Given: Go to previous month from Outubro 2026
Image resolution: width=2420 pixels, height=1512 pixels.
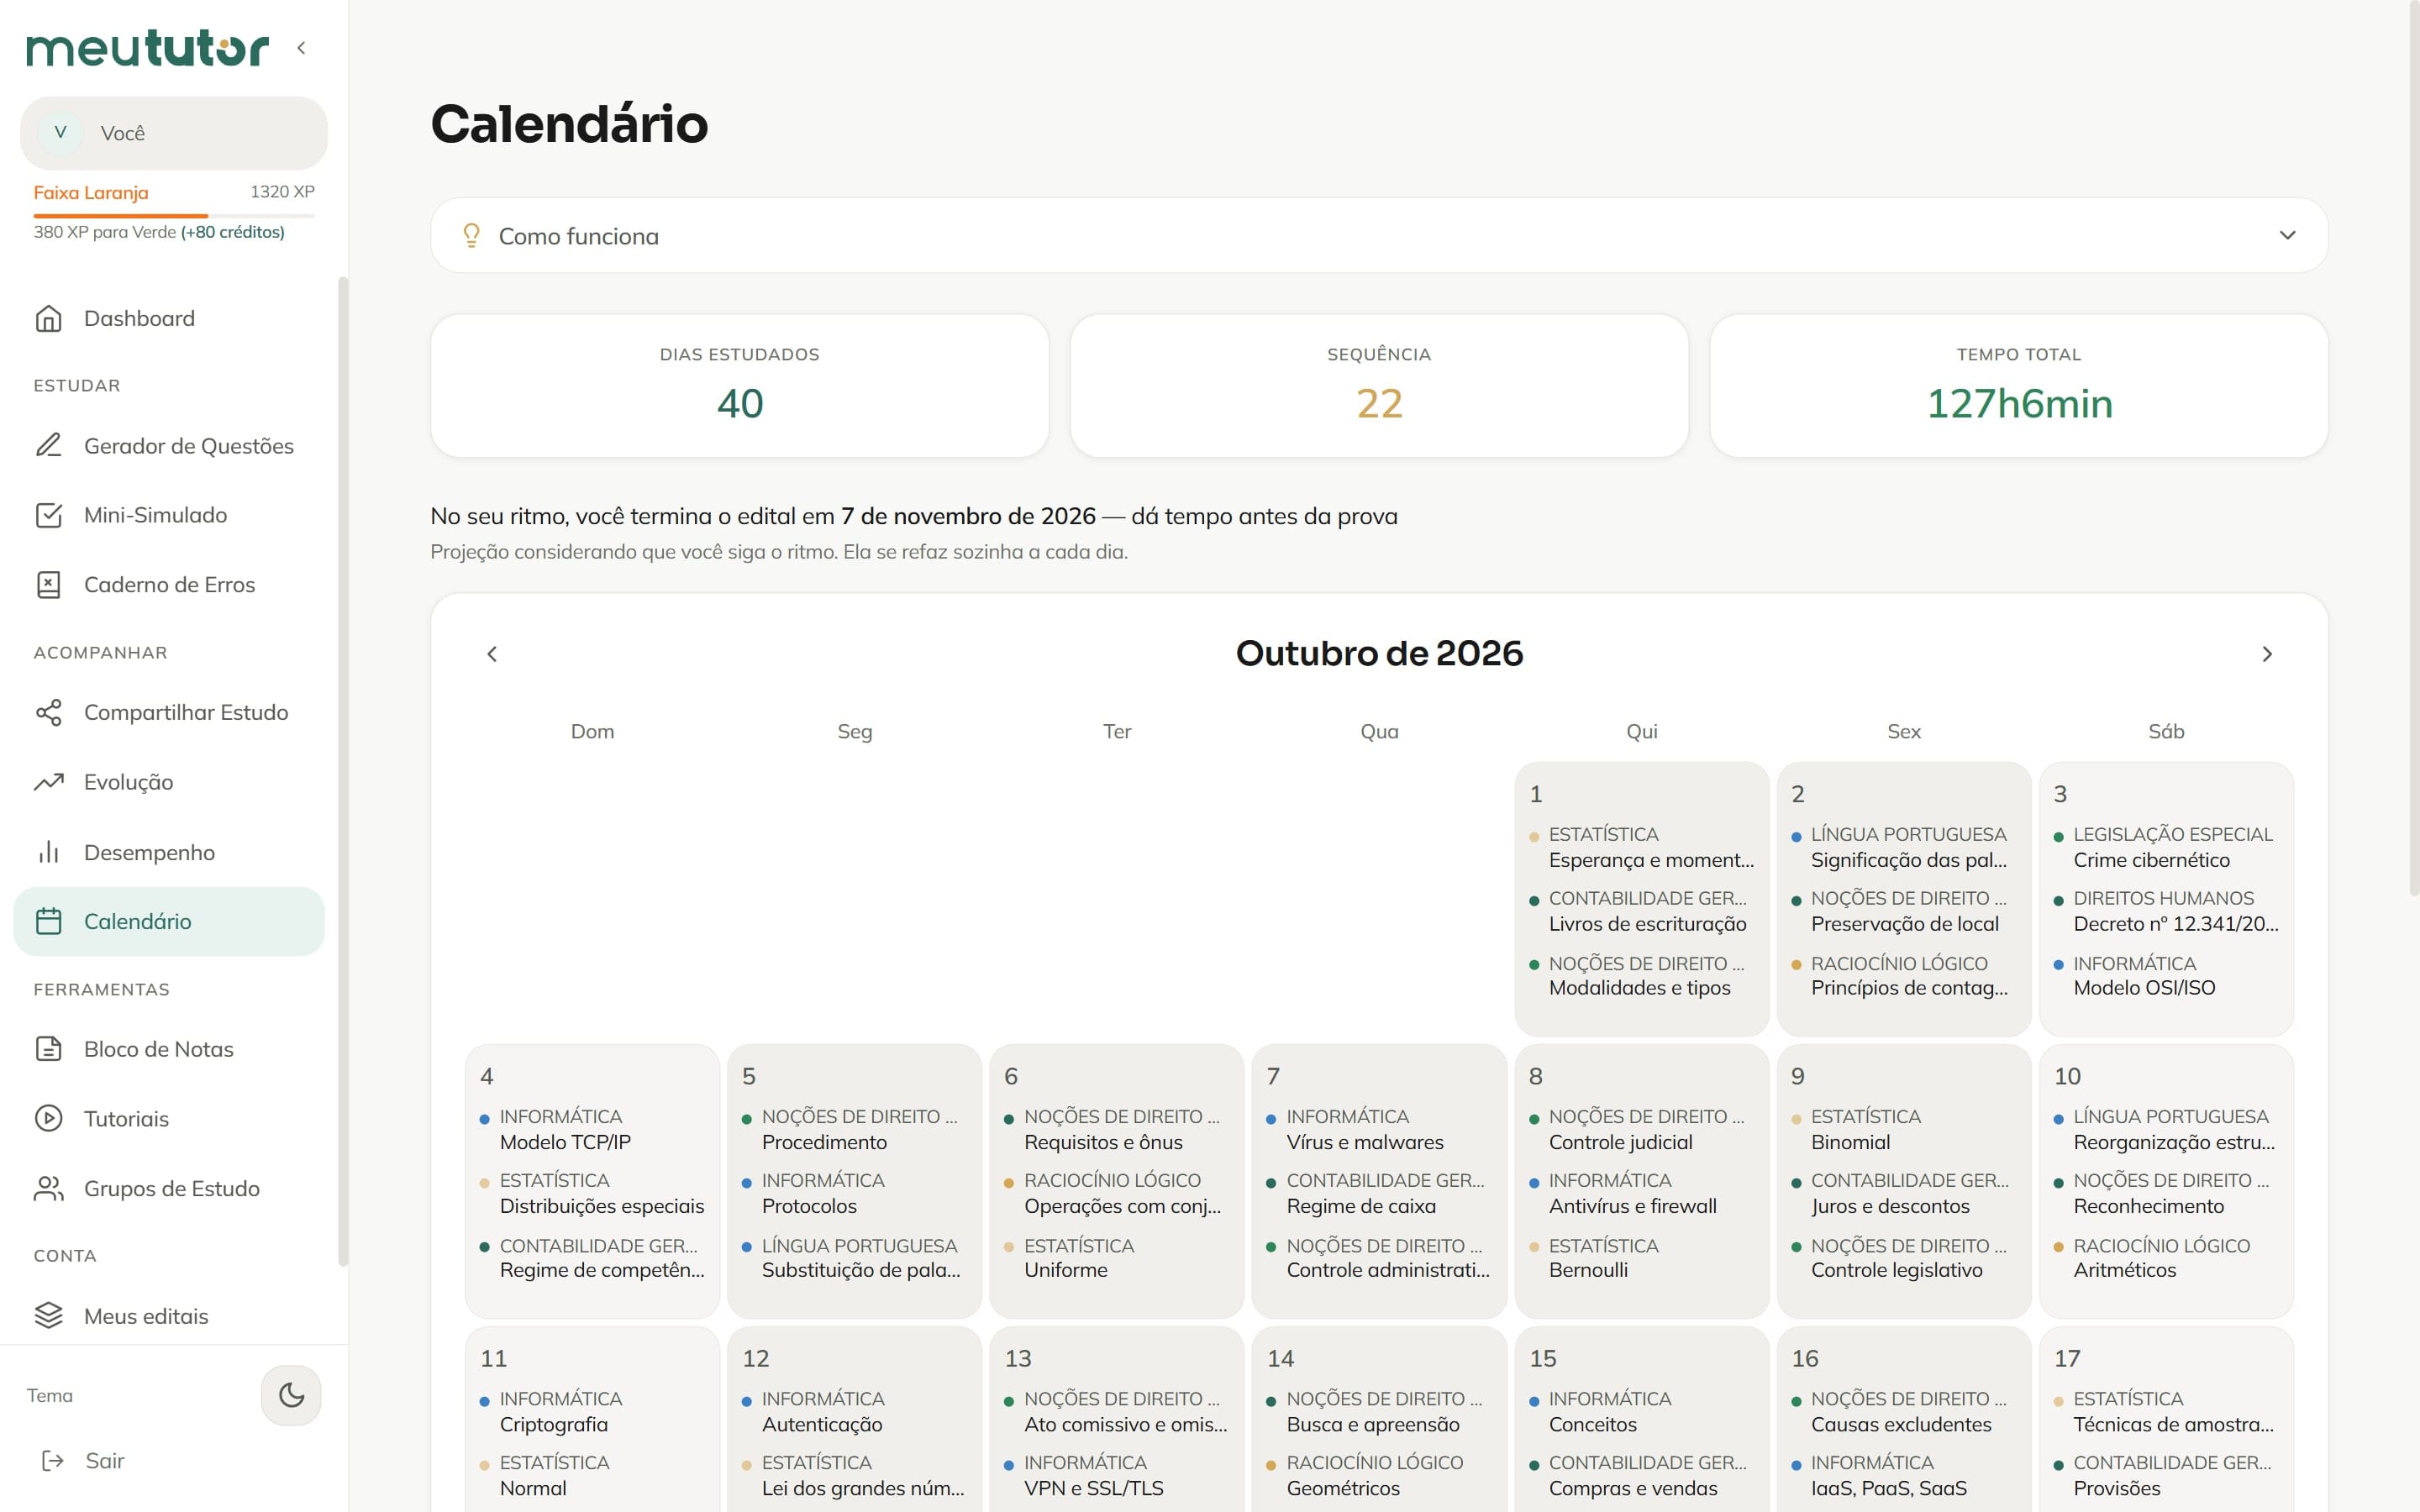Looking at the screenshot, I should 491,654.
